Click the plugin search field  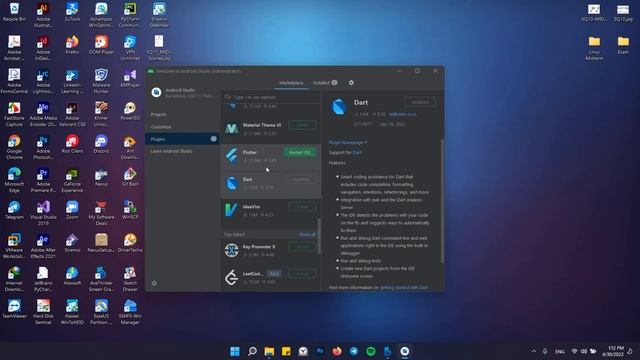point(271,97)
